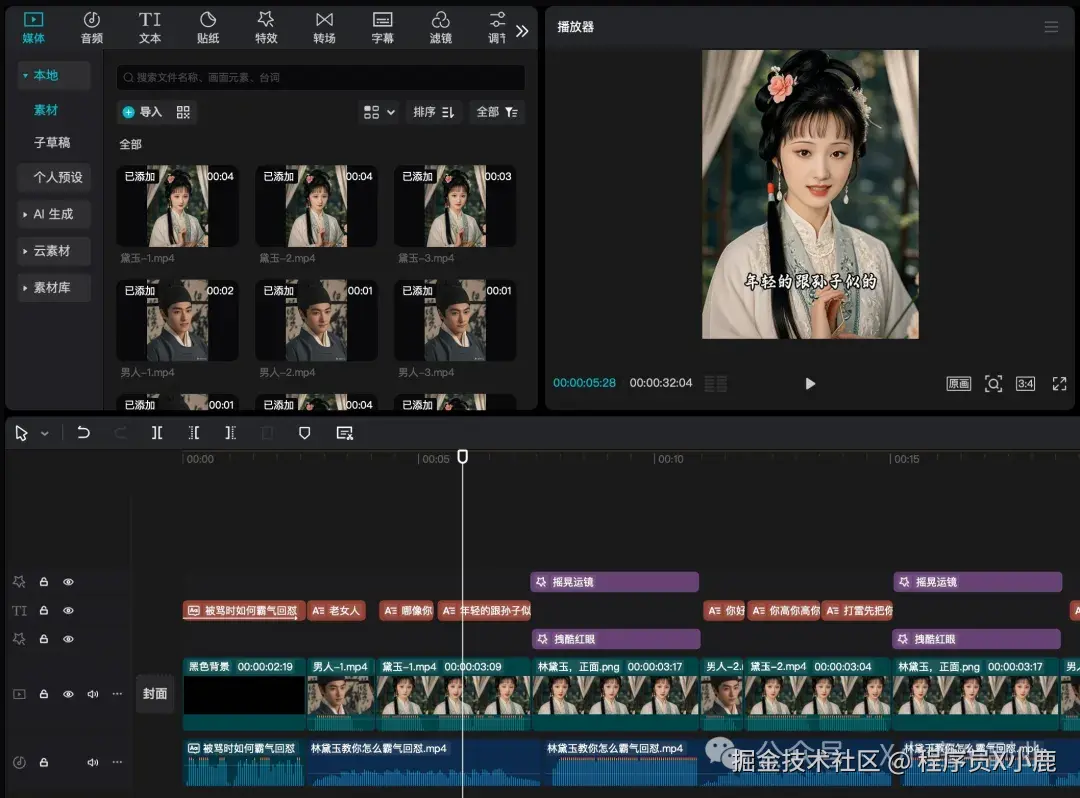Open the 贴纸 stickers panel icon
This screenshot has width=1080, height=798.
pyautogui.click(x=208, y=27)
